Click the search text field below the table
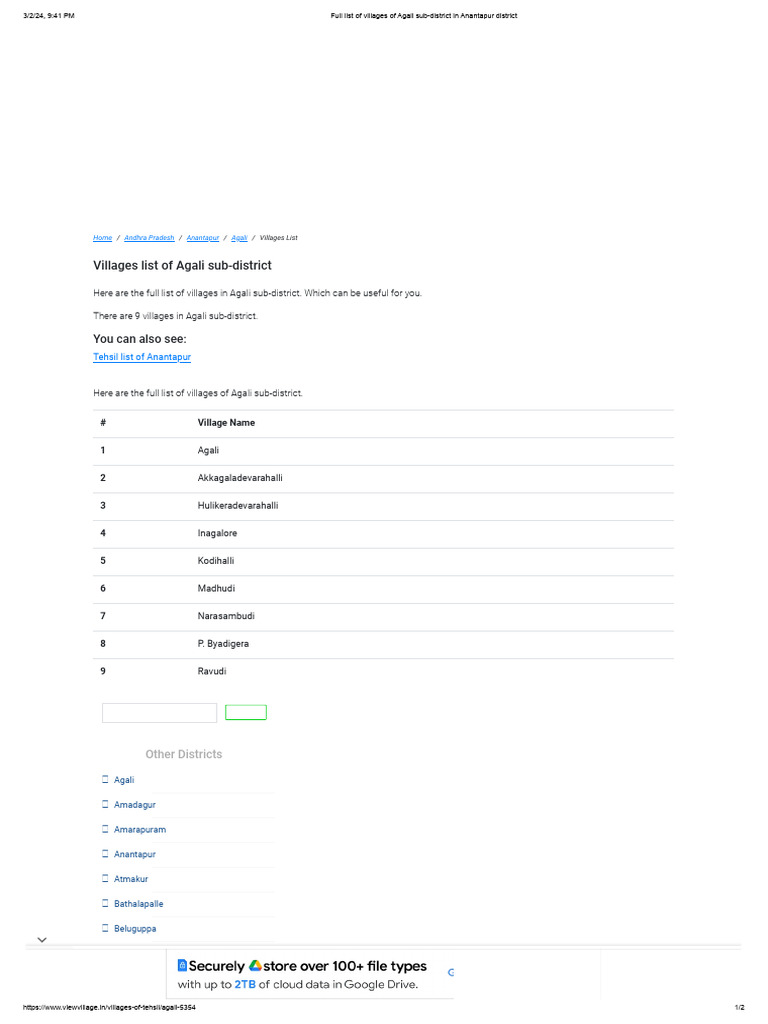768x1024 pixels. pos(159,713)
